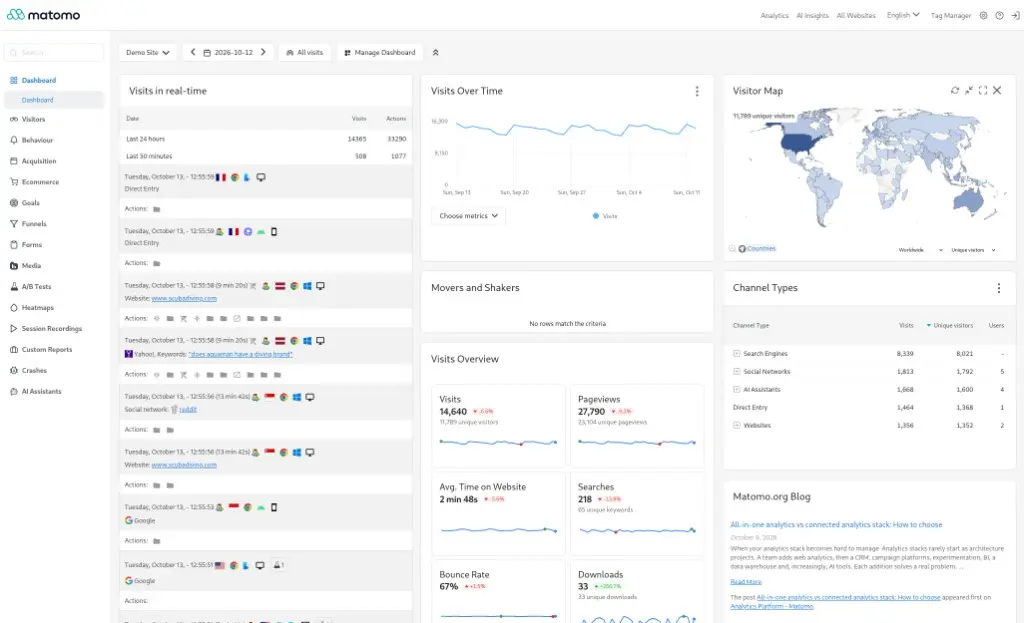Click the Matomo logo
The height and width of the screenshot is (623, 1024).
[x=43, y=14]
